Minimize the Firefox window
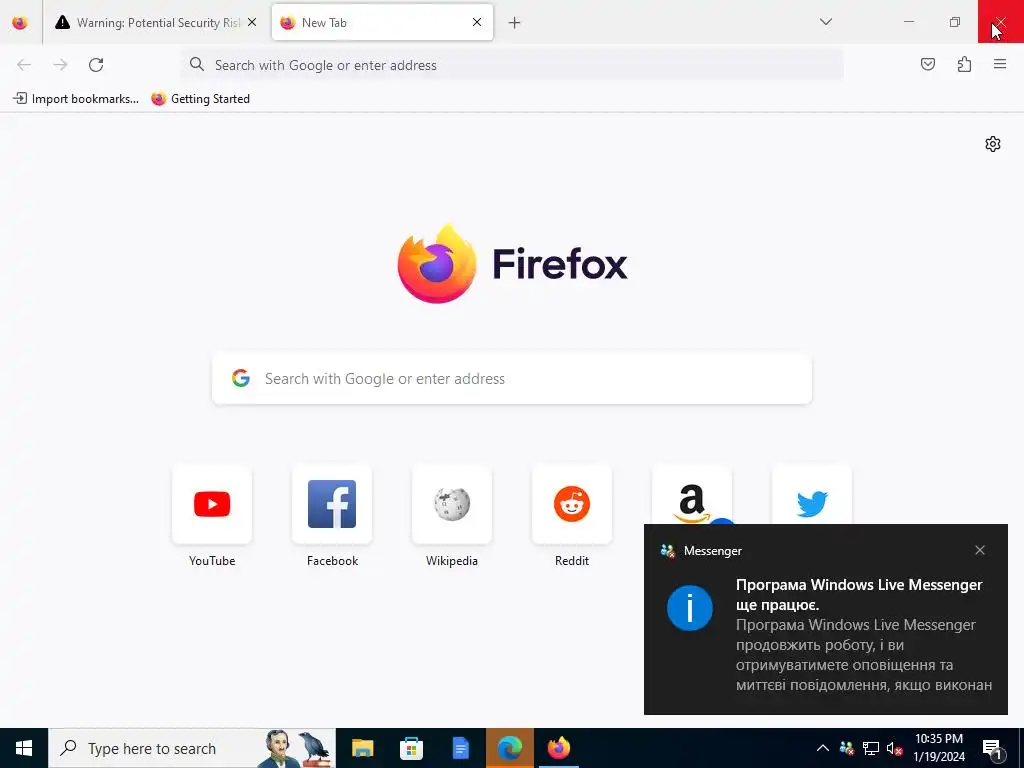The height and width of the screenshot is (768, 1024). (x=908, y=22)
